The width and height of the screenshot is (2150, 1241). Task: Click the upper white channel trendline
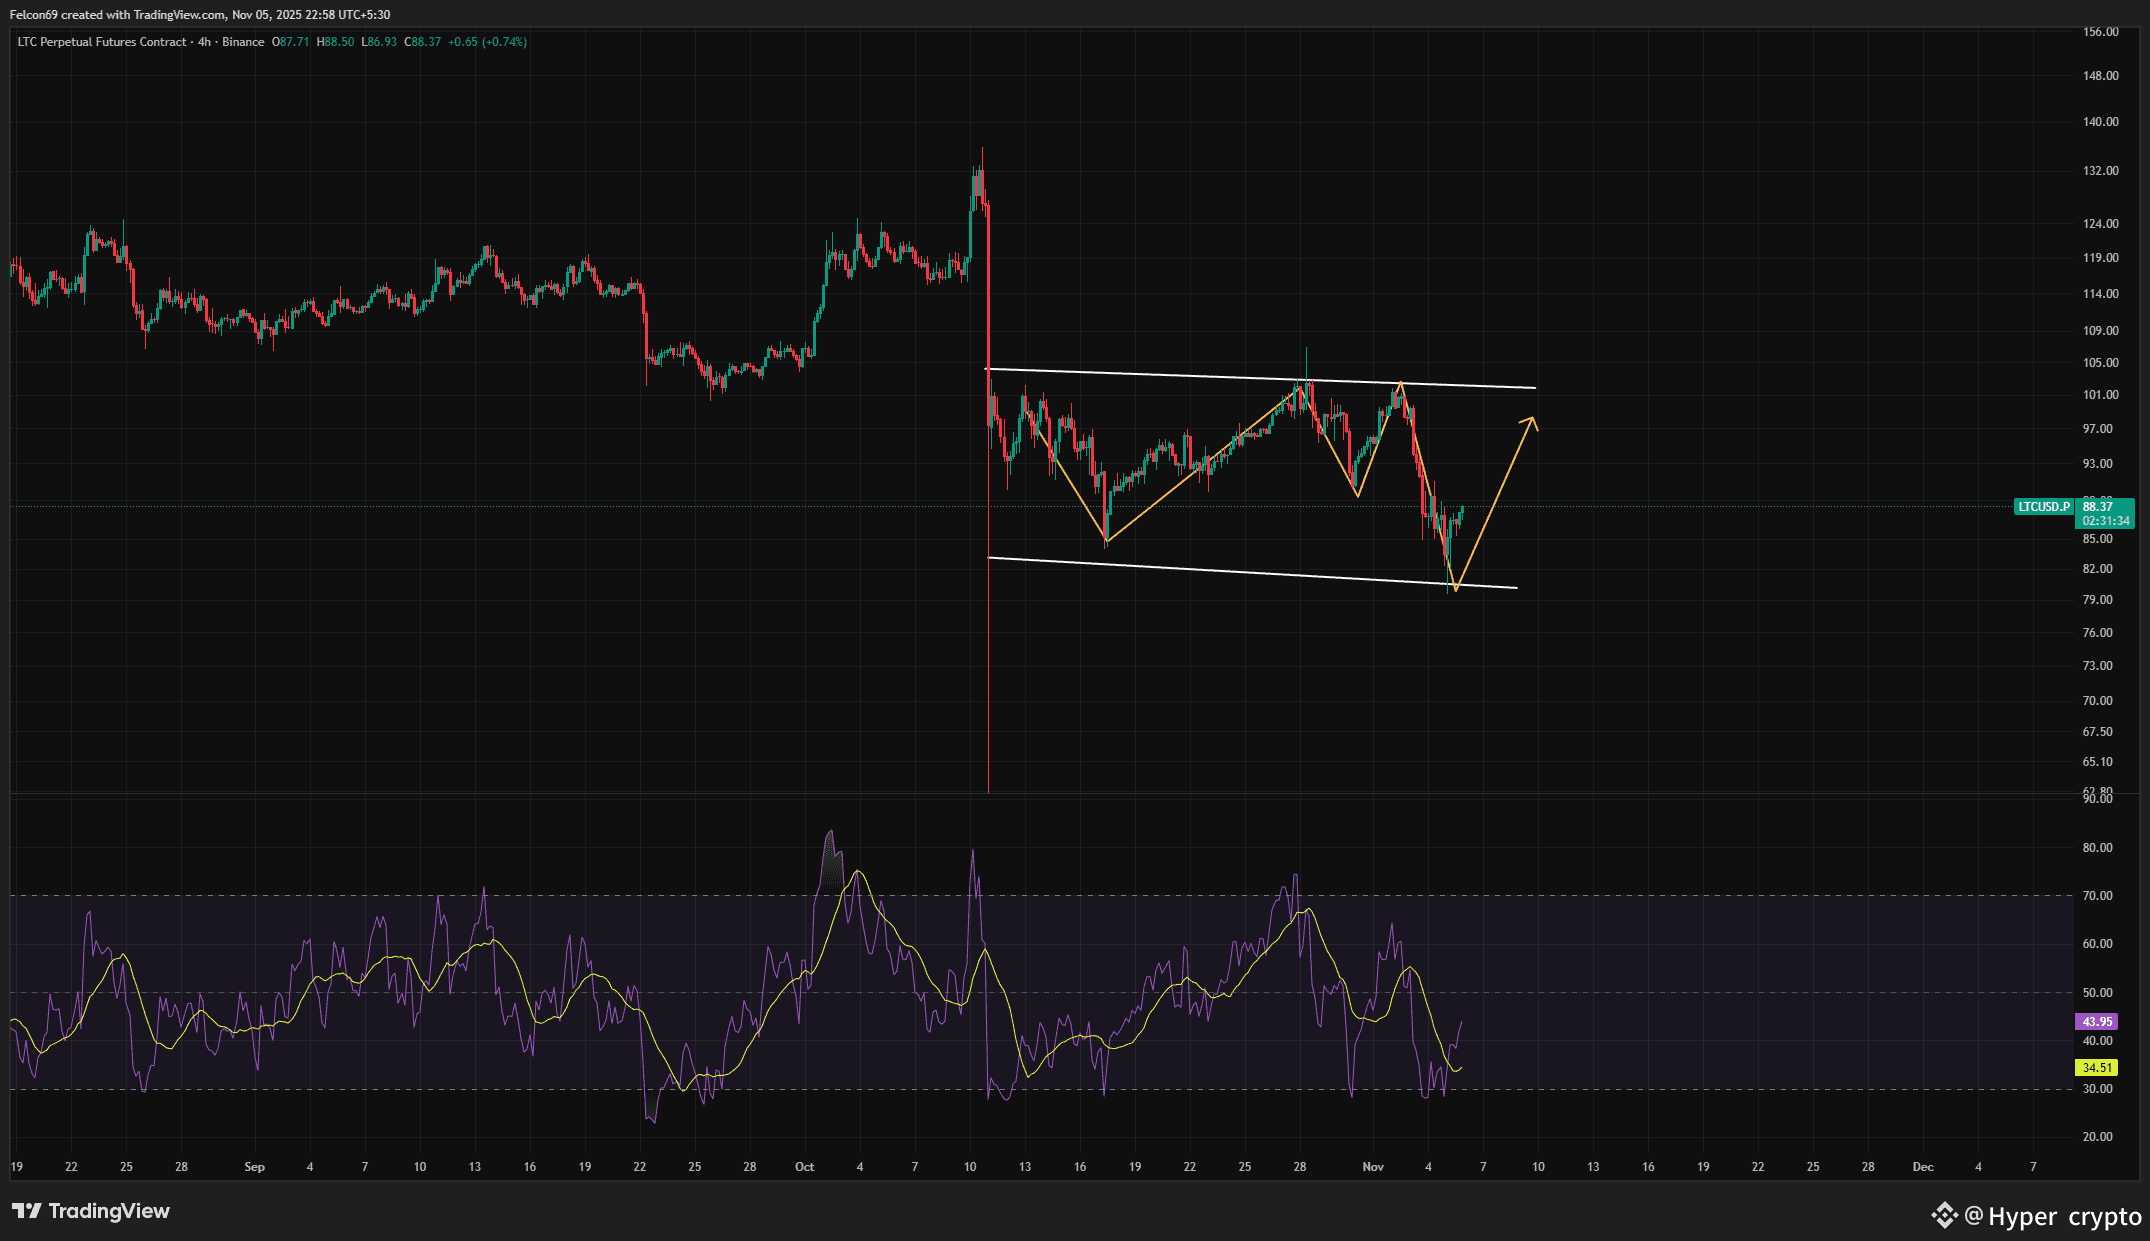coord(1150,375)
